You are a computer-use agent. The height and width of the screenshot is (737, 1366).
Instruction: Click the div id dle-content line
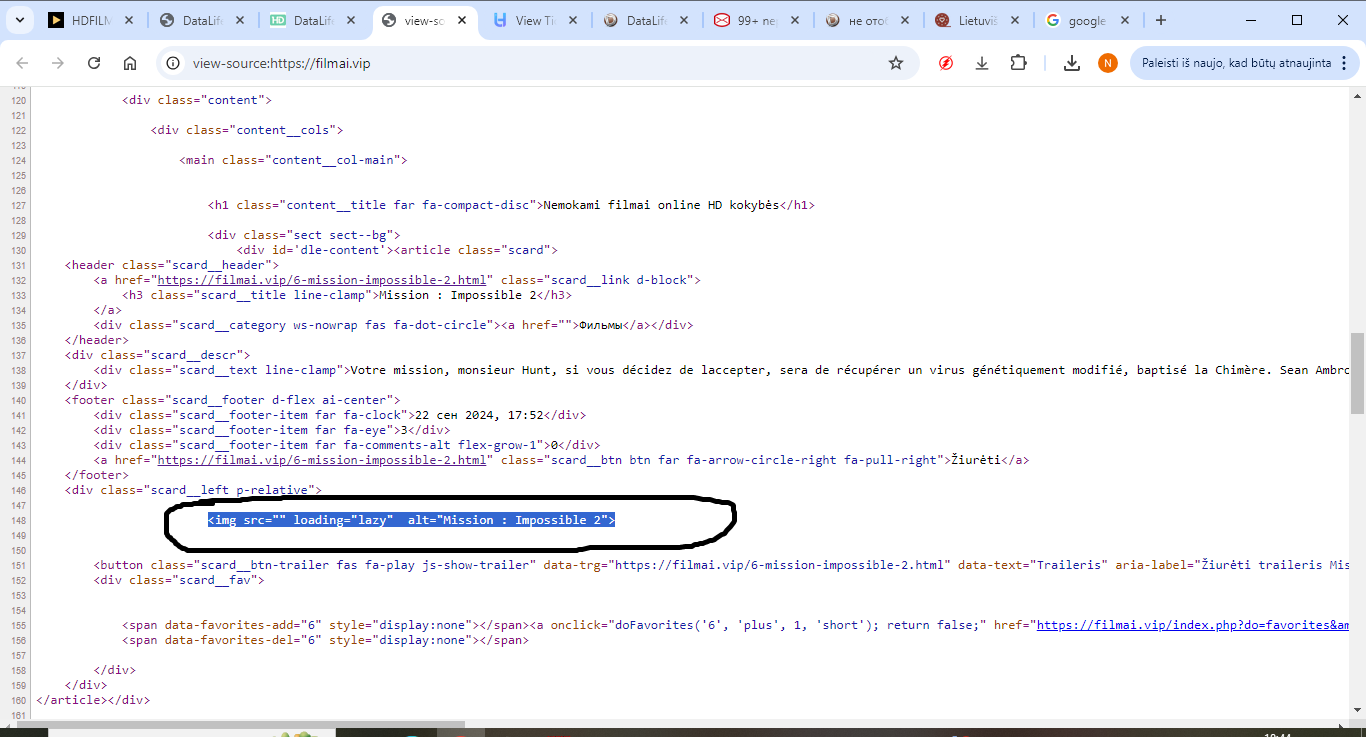coord(397,250)
